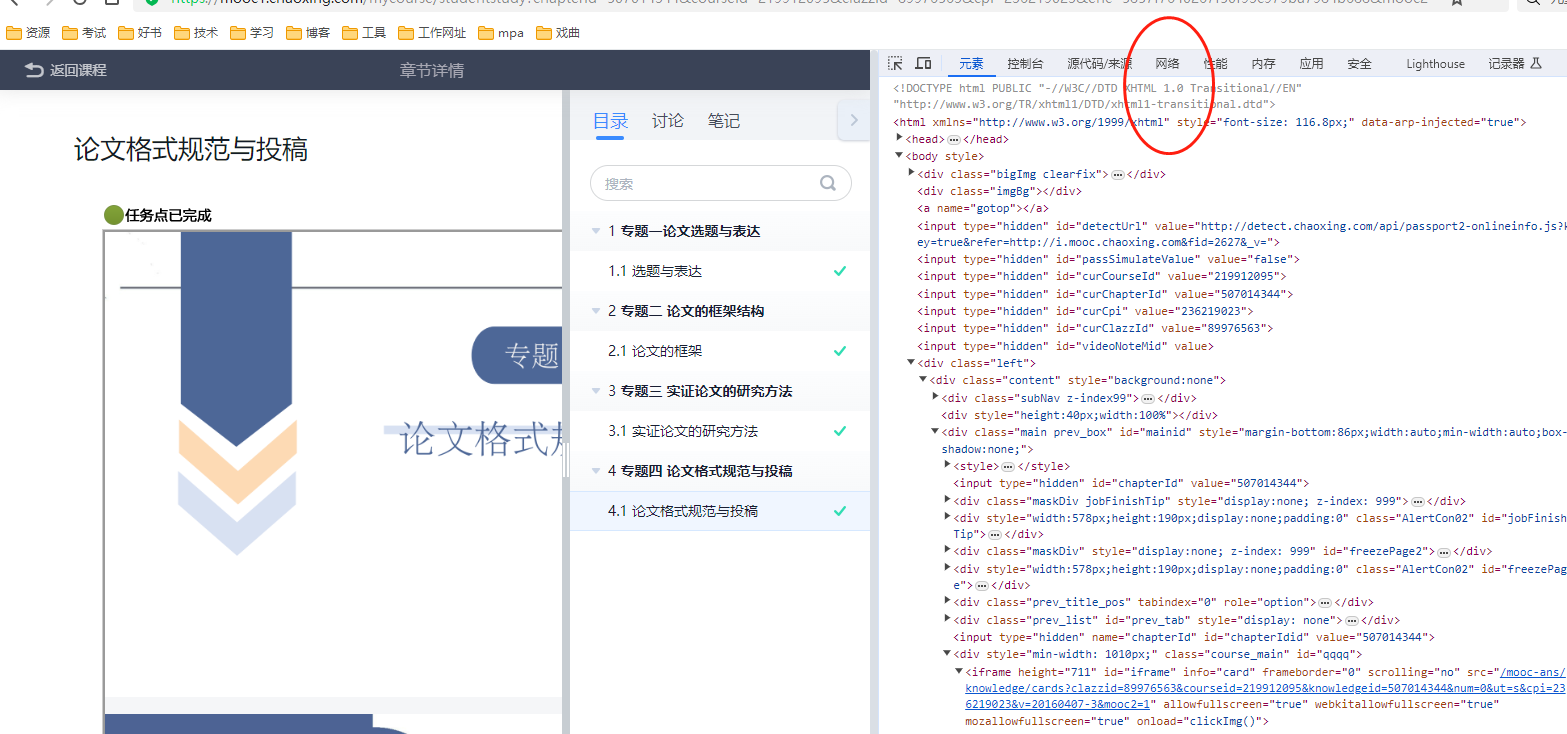
Task: Open the 性能 DevTools tab
Action: coord(1215,64)
